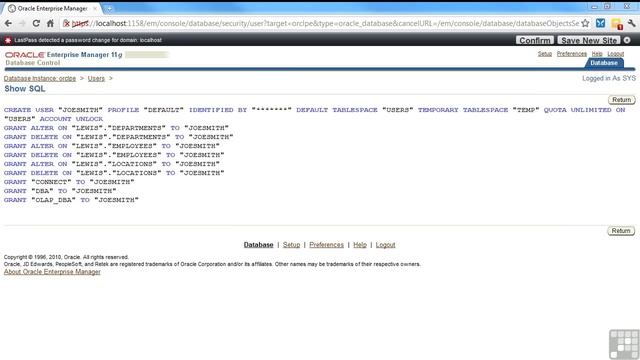Open the browser wrench settings menu
Viewport: 640px width, 360px height.
pos(631,23)
